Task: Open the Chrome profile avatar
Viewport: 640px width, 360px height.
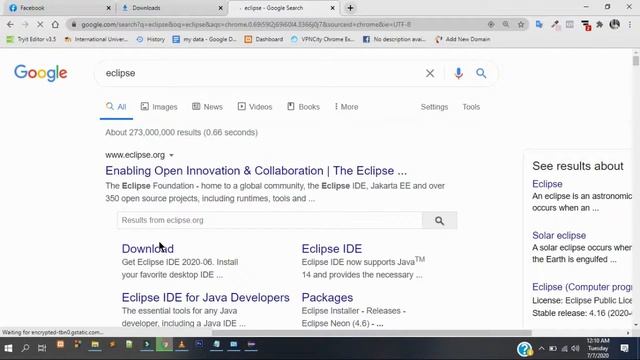Action: pyautogui.click(x=615, y=24)
